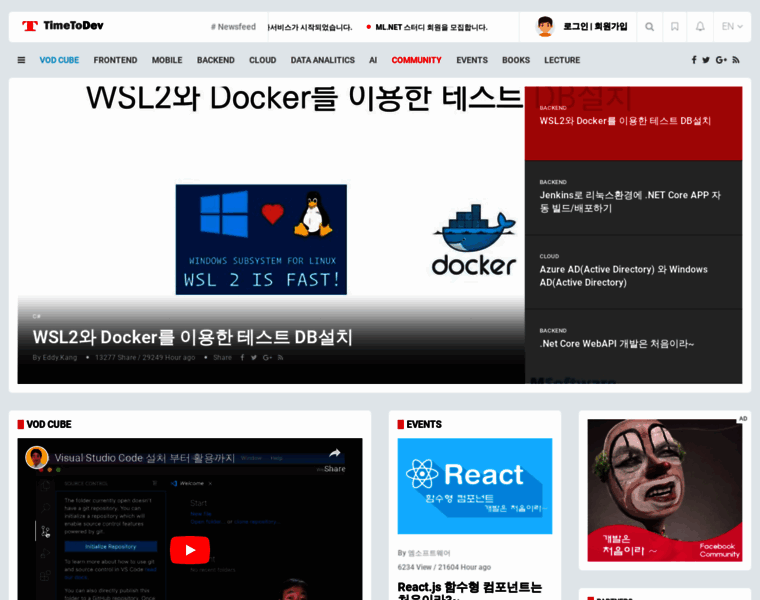Screen dimensions: 760x600
Task: Open the DATA ANALITICS menu
Action: coord(323,60)
